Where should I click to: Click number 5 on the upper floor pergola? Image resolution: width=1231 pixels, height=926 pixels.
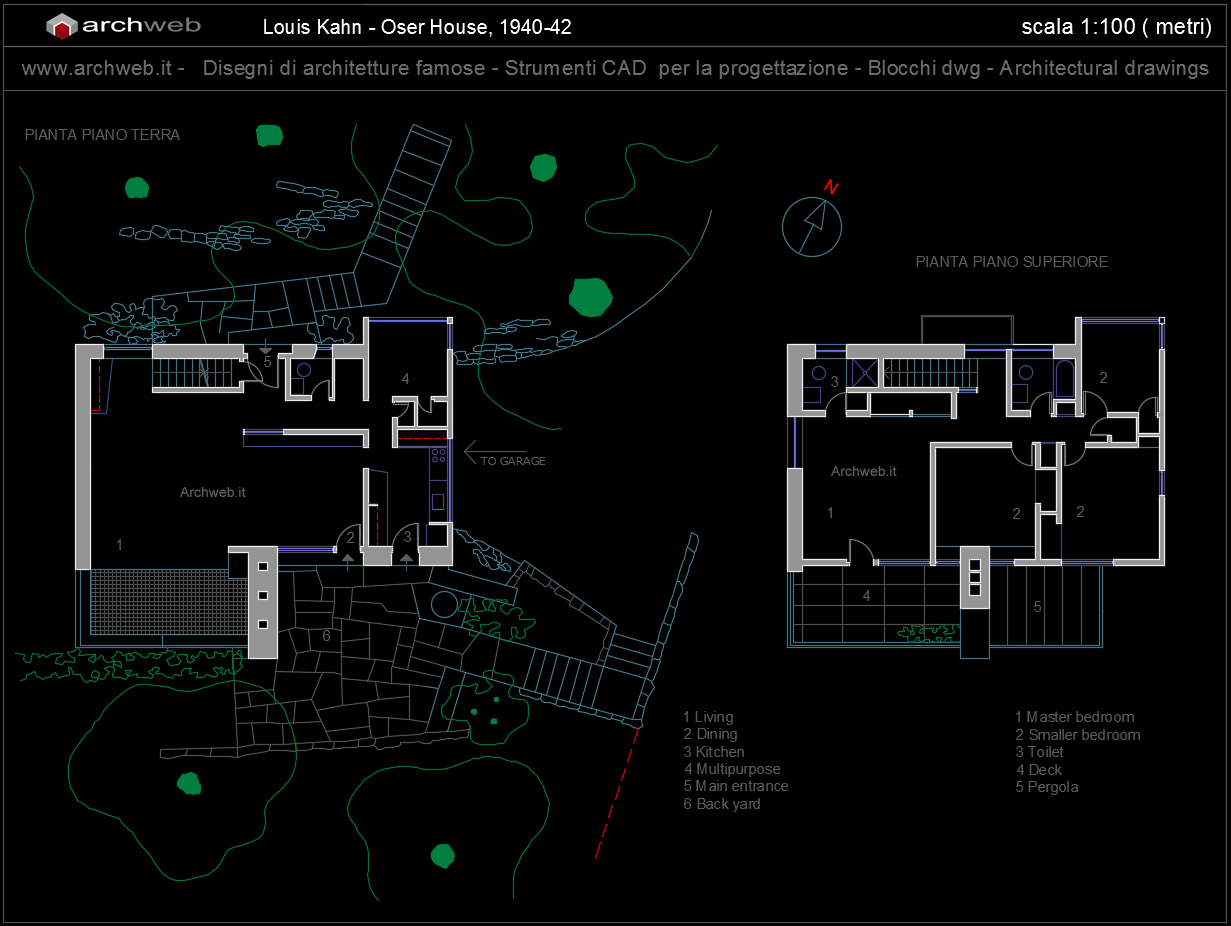tap(1038, 606)
